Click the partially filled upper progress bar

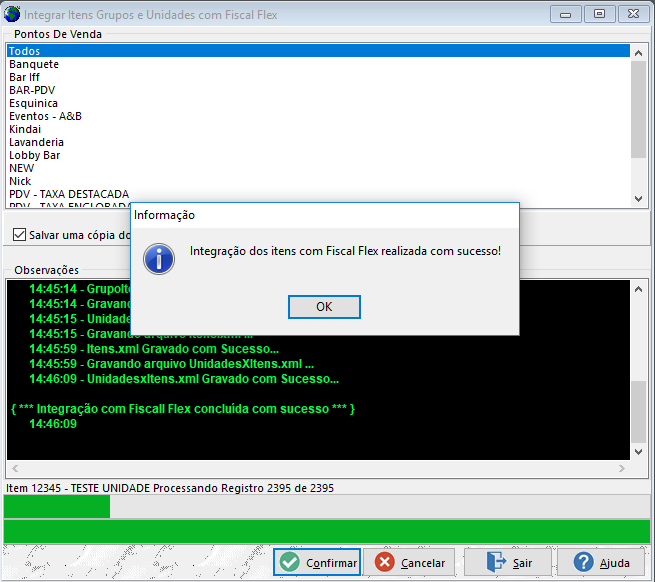point(327,506)
